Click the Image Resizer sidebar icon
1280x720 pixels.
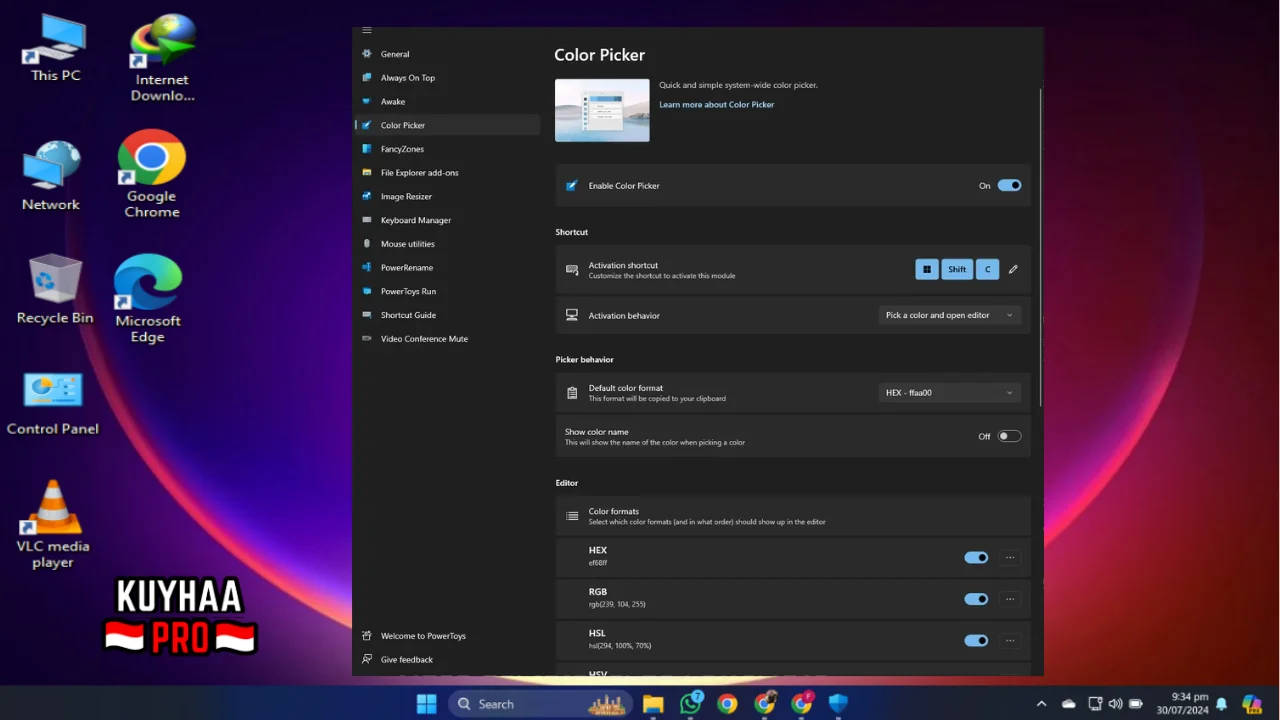(x=367, y=196)
